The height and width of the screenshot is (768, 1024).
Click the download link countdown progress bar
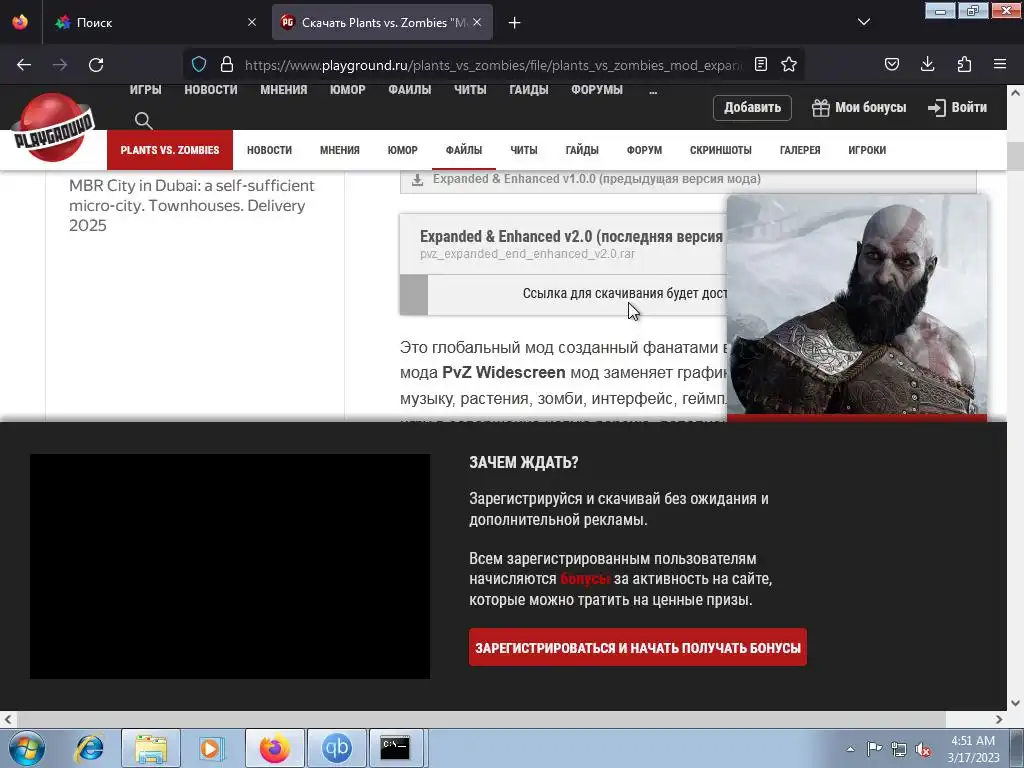click(x=564, y=295)
